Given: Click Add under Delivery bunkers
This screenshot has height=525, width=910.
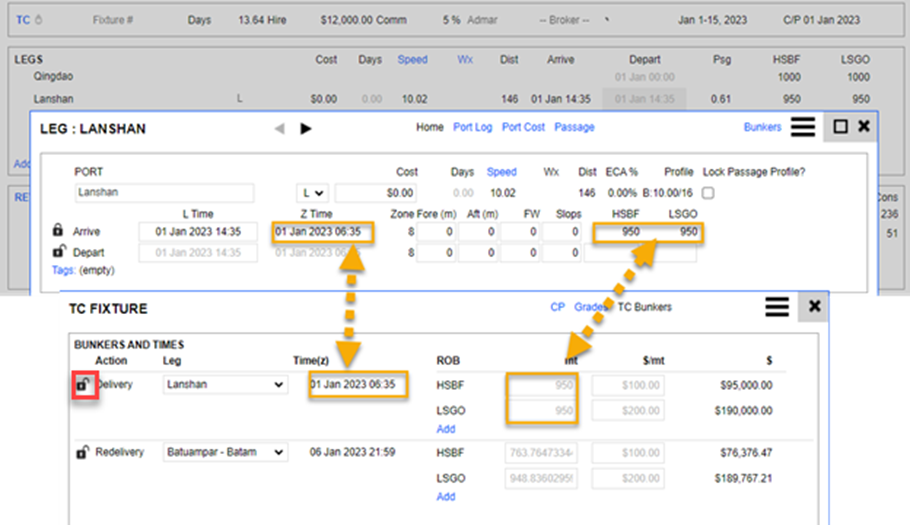Looking at the screenshot, I should (445, 429).
